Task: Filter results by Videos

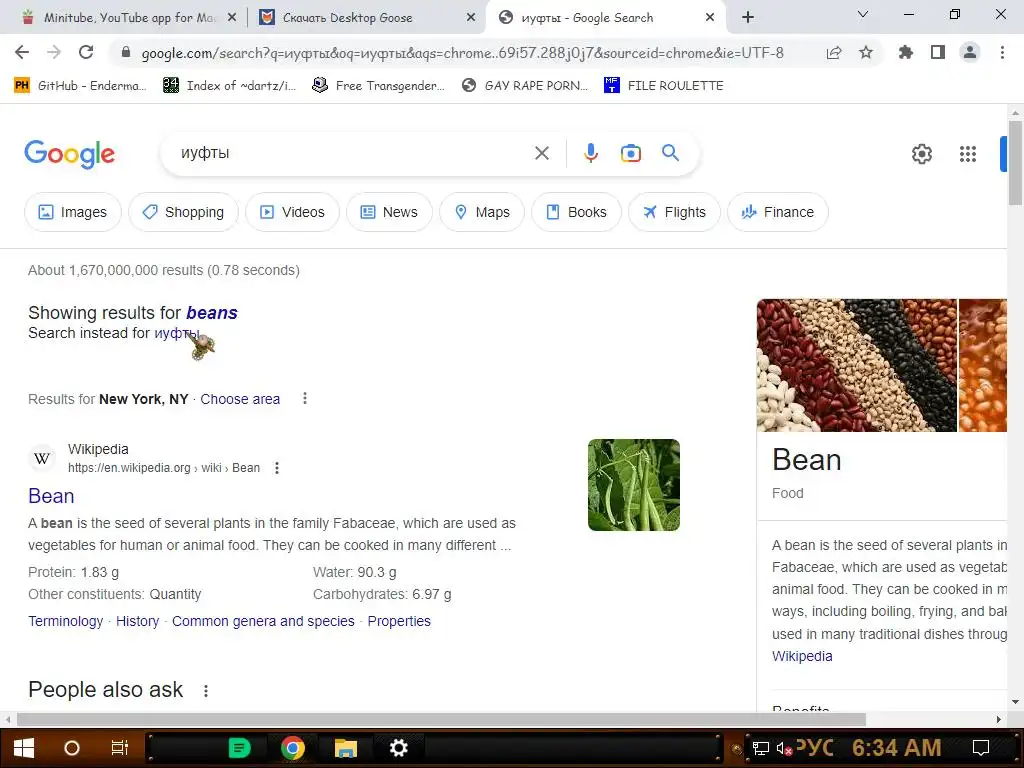Action: click(293, 212)
